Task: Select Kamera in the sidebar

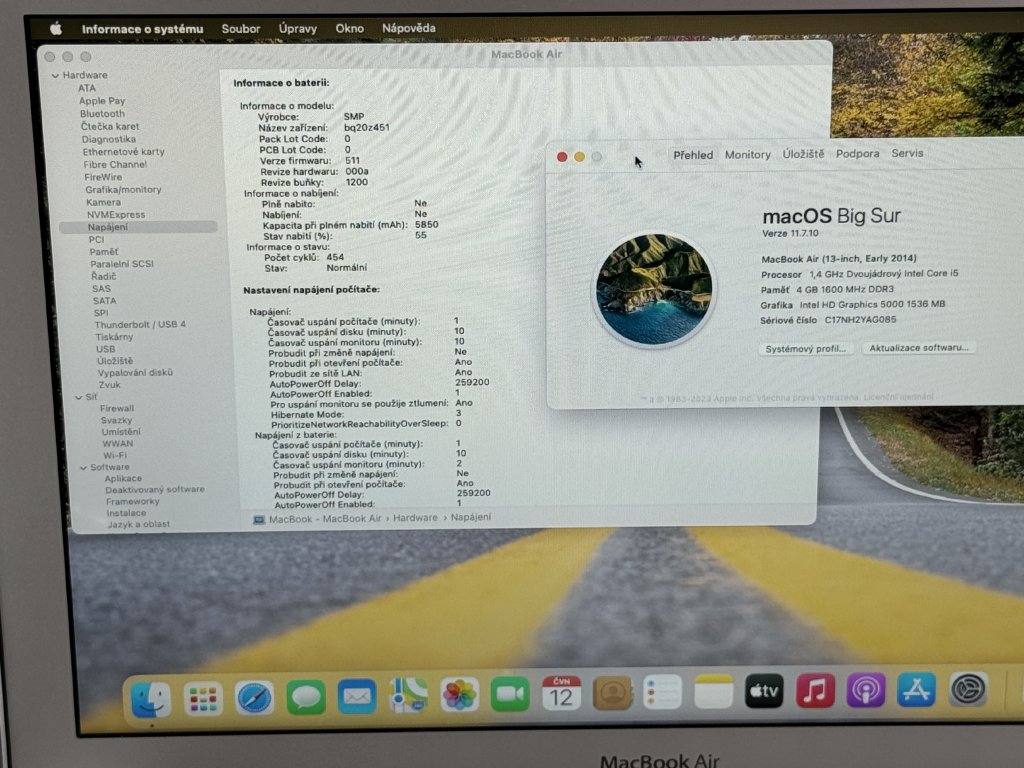Action: (x=103, y=202)
